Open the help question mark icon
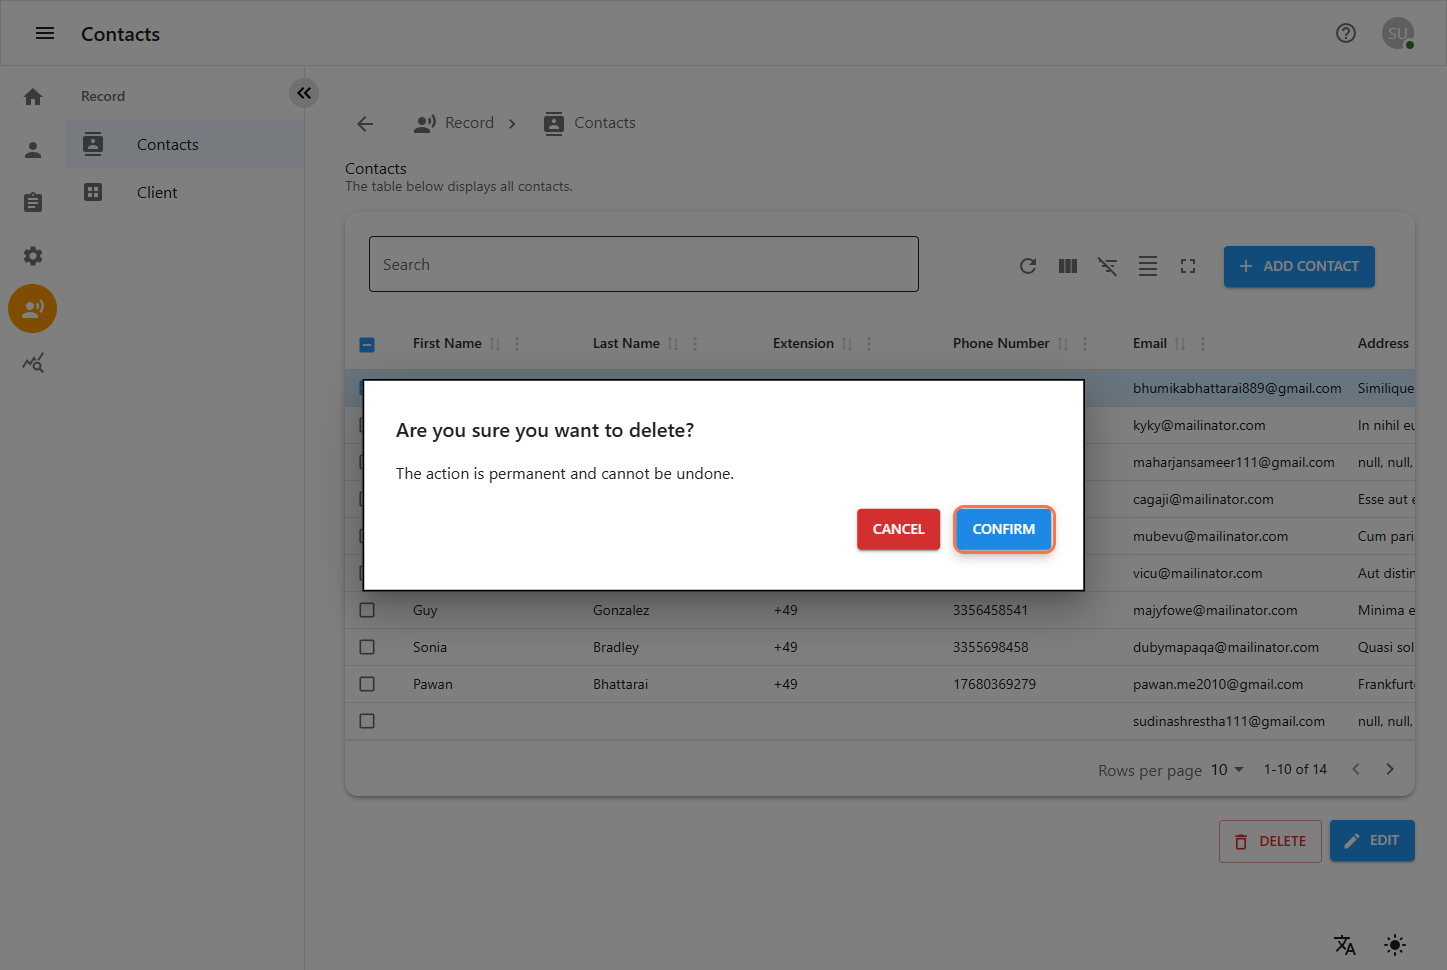The width and height of the screenshot is (1447, 970). [1345, 33]
